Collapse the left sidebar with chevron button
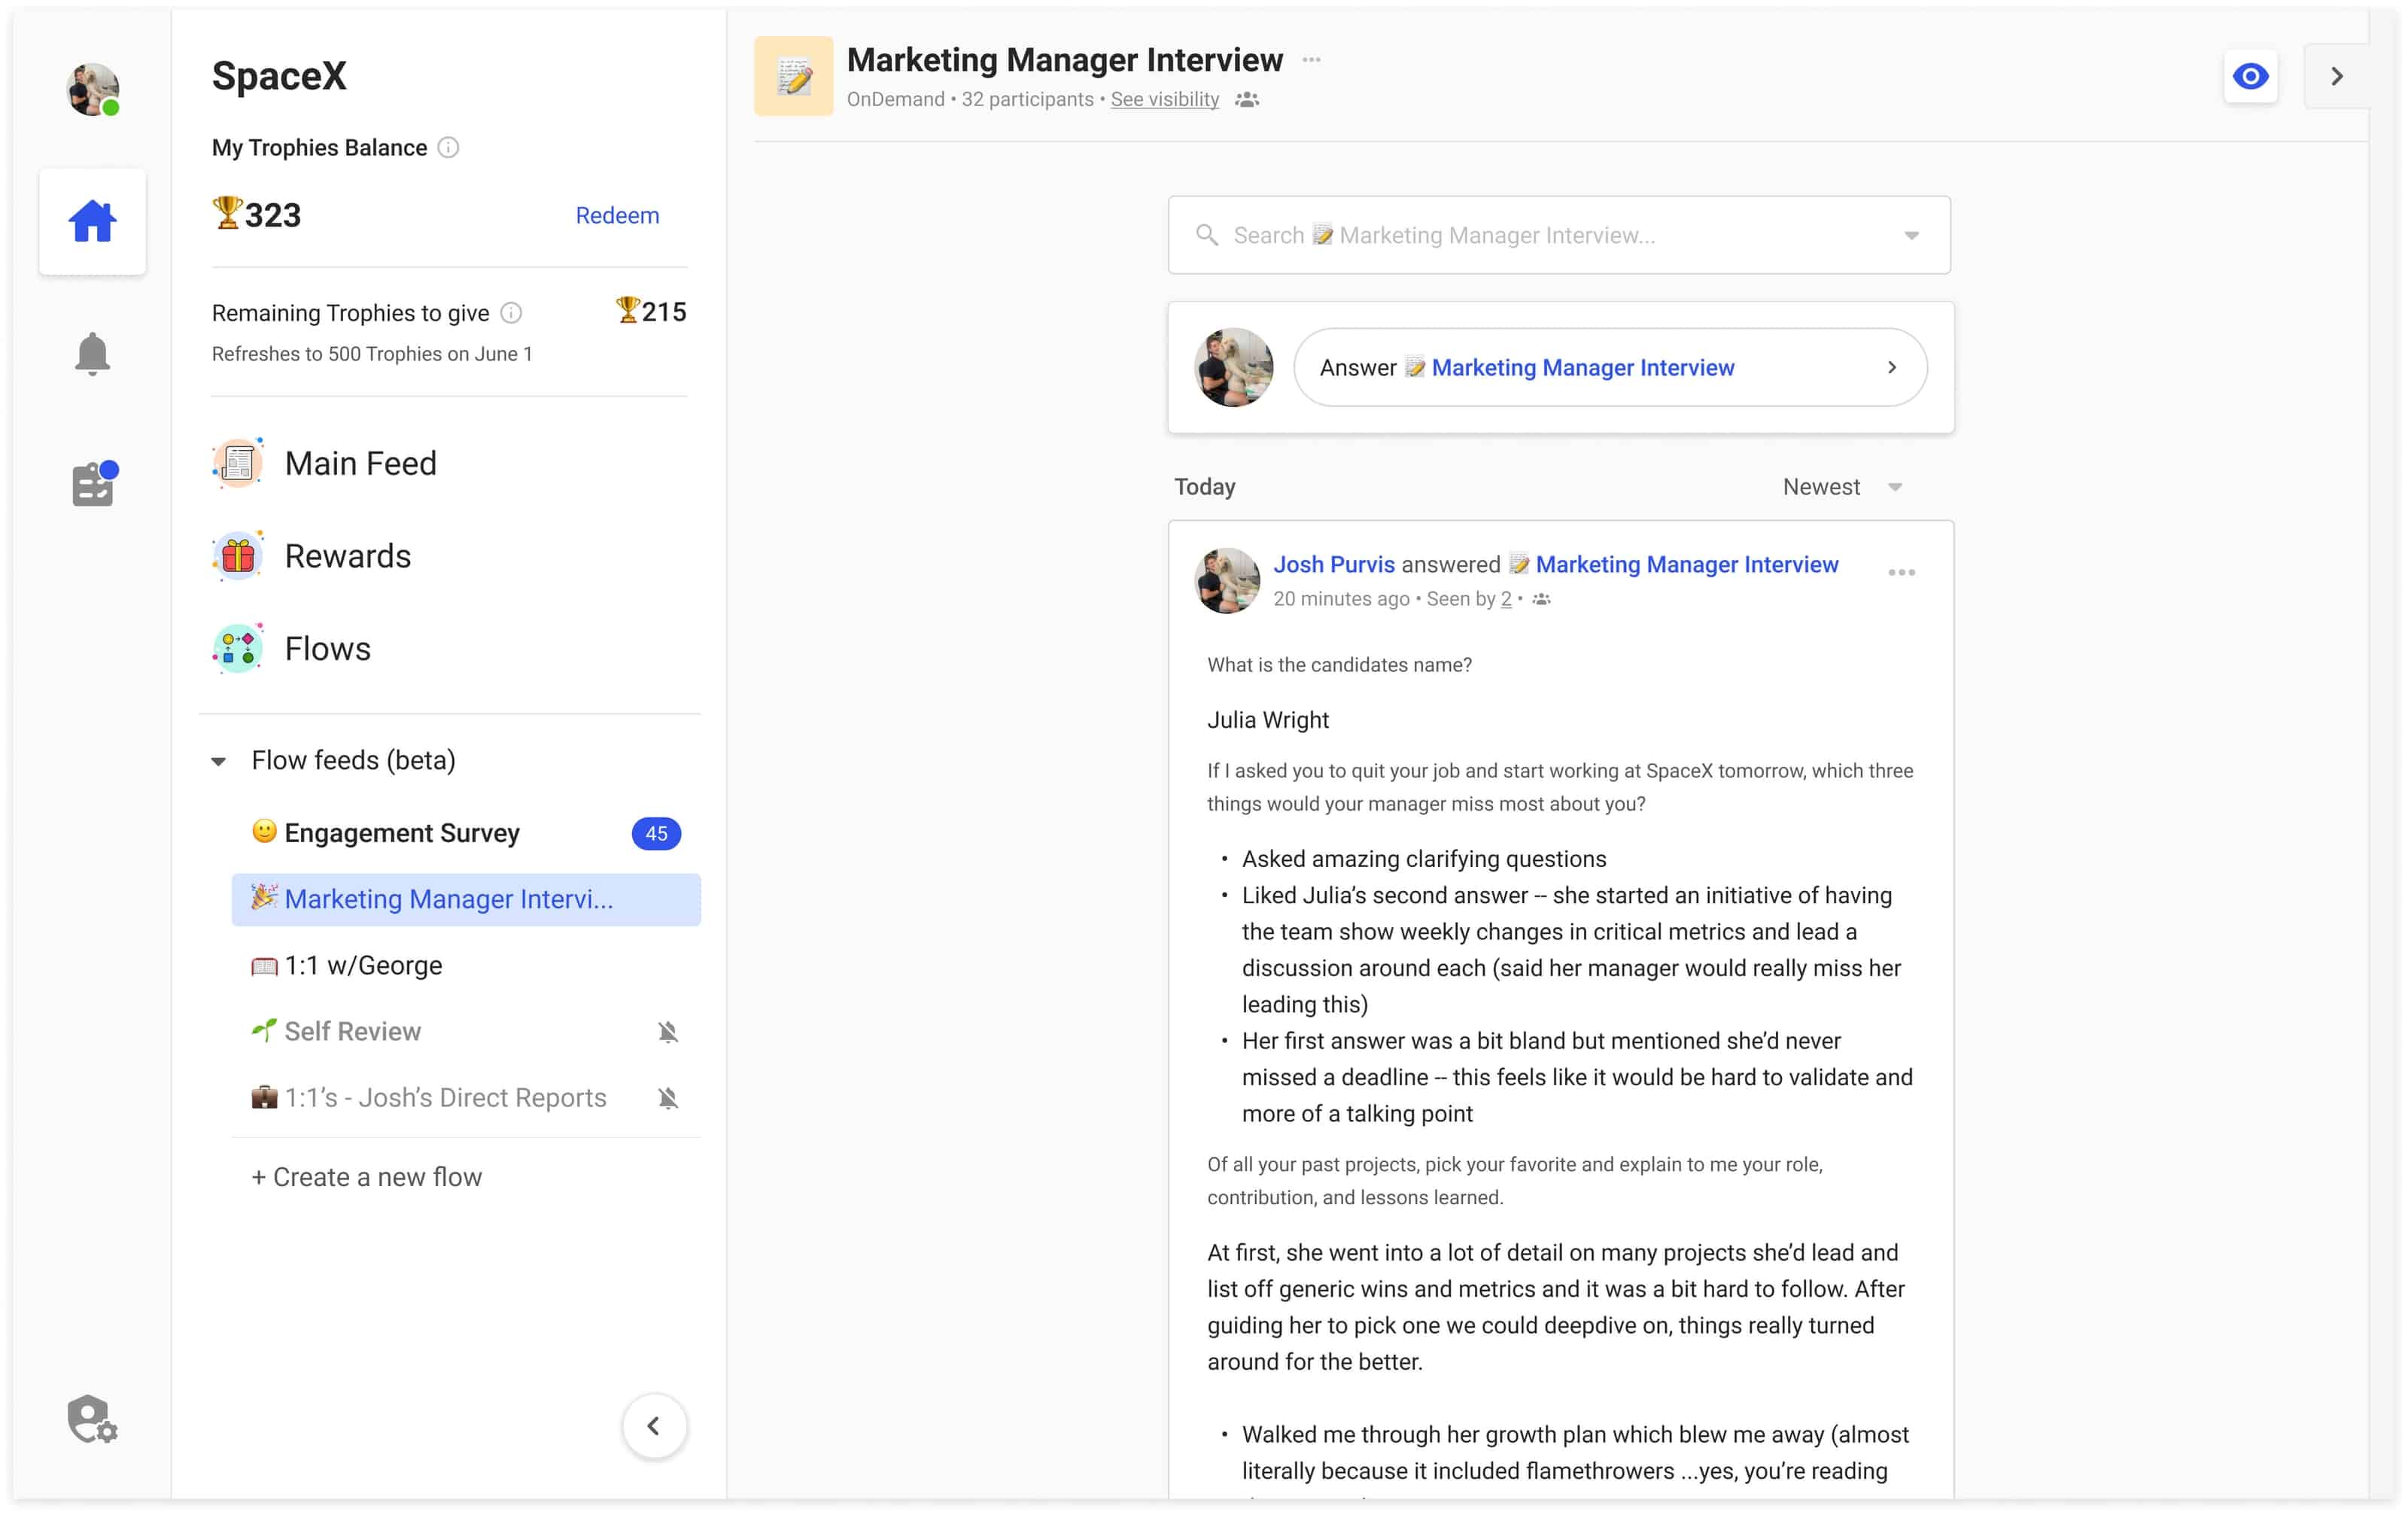The width and height of the screenshot is (2408, 1515). pyautogui.click(x=654, y=1425)
